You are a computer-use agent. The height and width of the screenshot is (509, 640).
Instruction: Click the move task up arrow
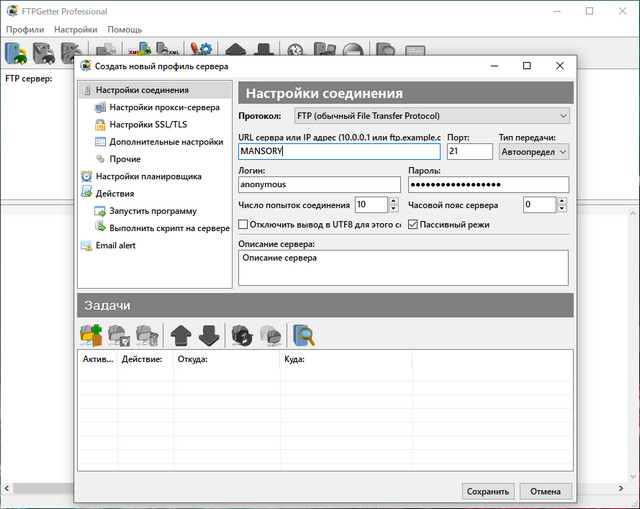(181, 335)
